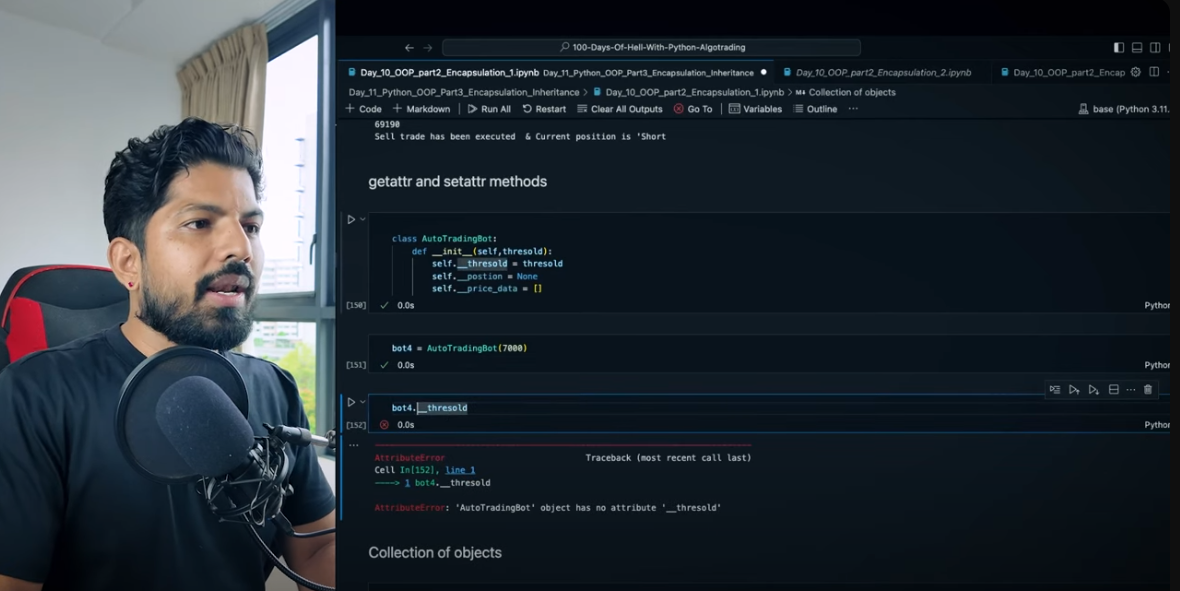Place cursor on 'self.__postion = None' line
Image resolution: width=1180 pixels, height=591 pixels.
[x=485, y=276]
